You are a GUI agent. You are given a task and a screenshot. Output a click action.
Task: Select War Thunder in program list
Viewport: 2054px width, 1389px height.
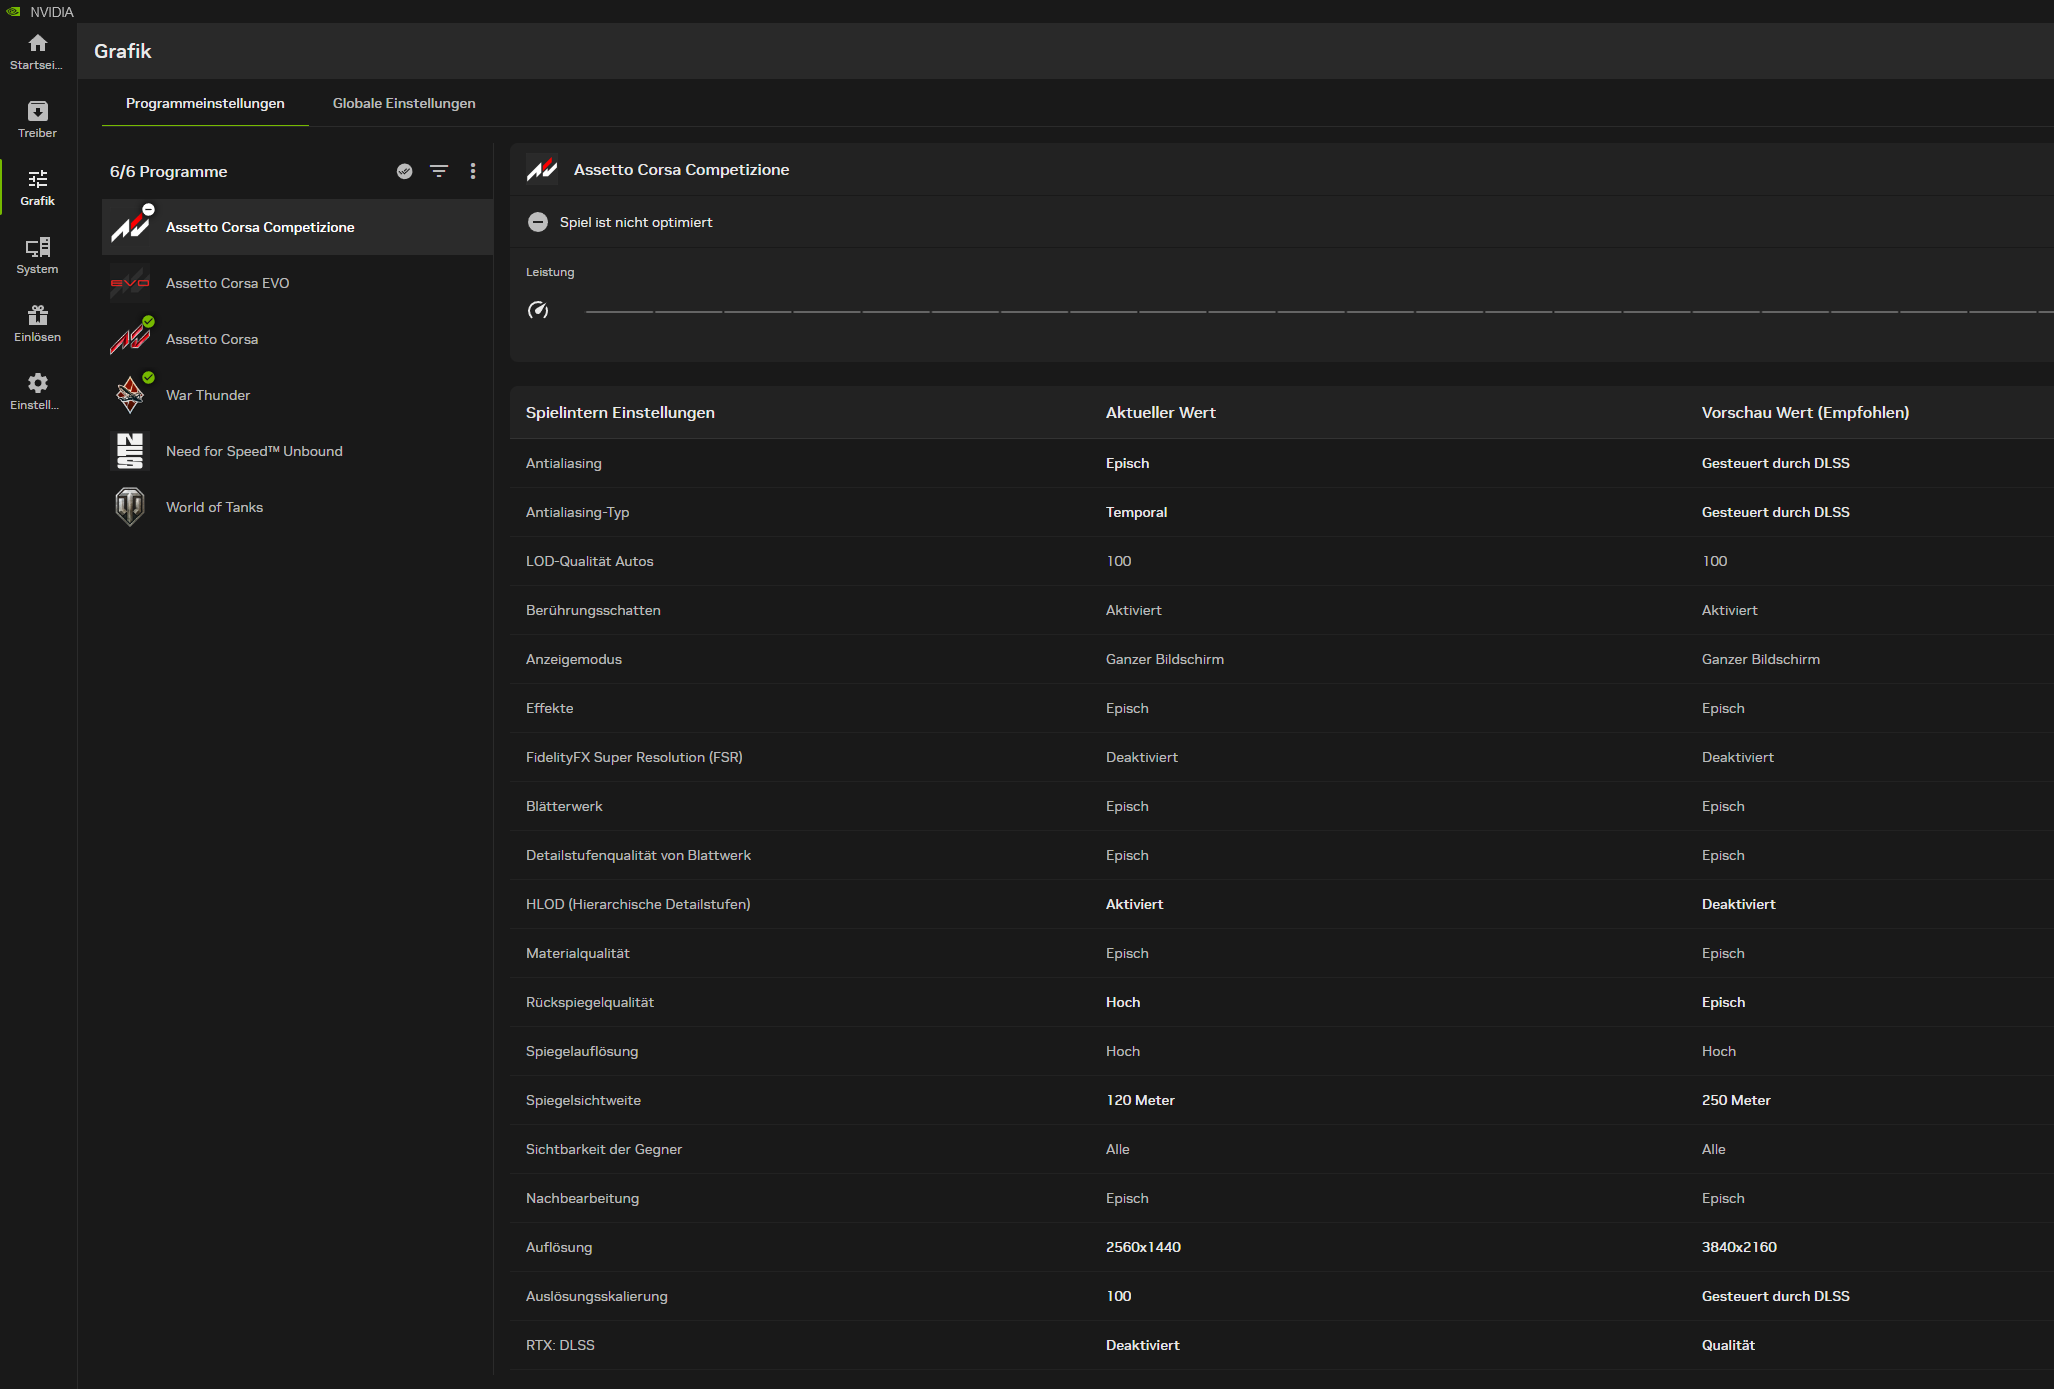(x=208, y=395)
